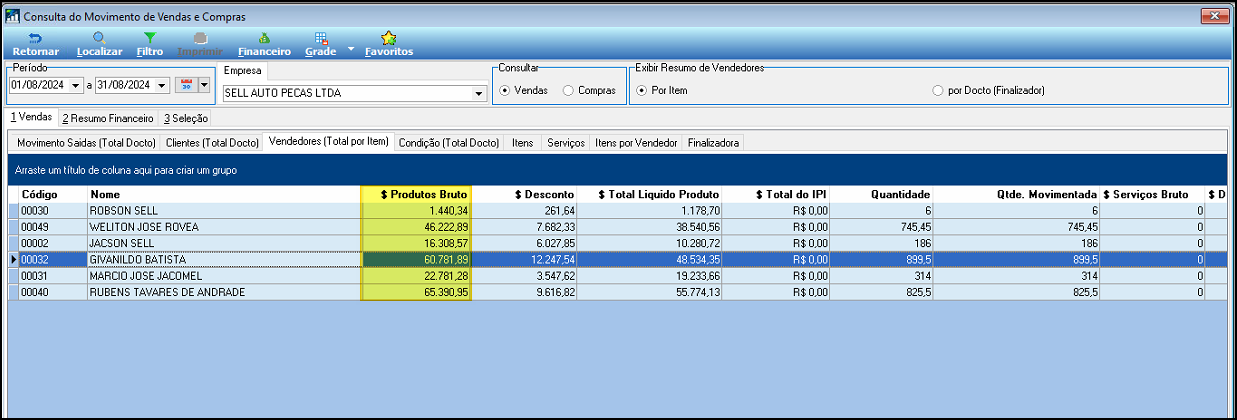This screenshot has width=1237, height=420.
Task: Sort by the $ Desconto header
Action: click(x=524, y=194)
